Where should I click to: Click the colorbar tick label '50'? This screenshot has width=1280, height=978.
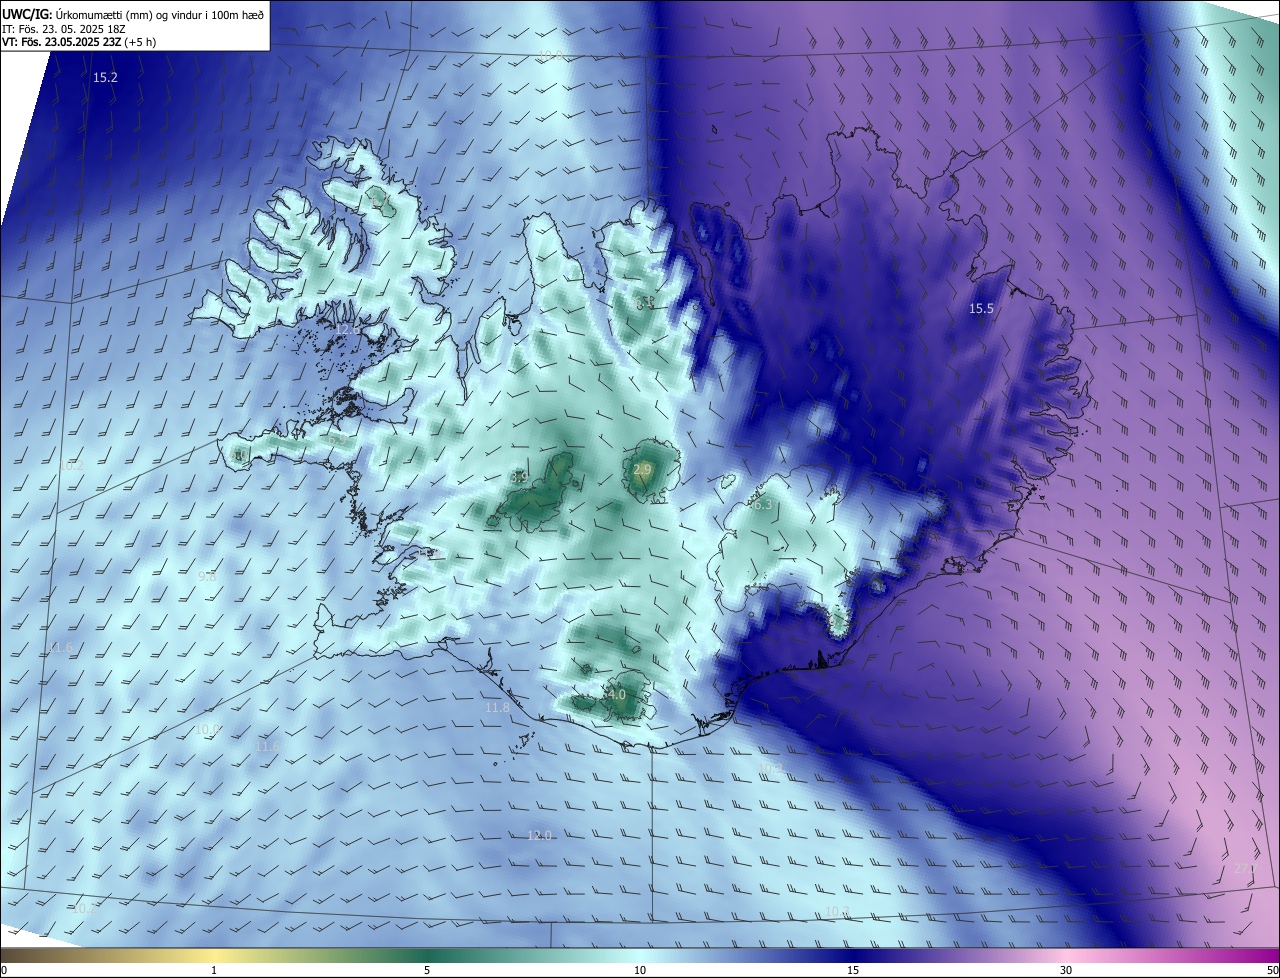(x=1272, y=970)
